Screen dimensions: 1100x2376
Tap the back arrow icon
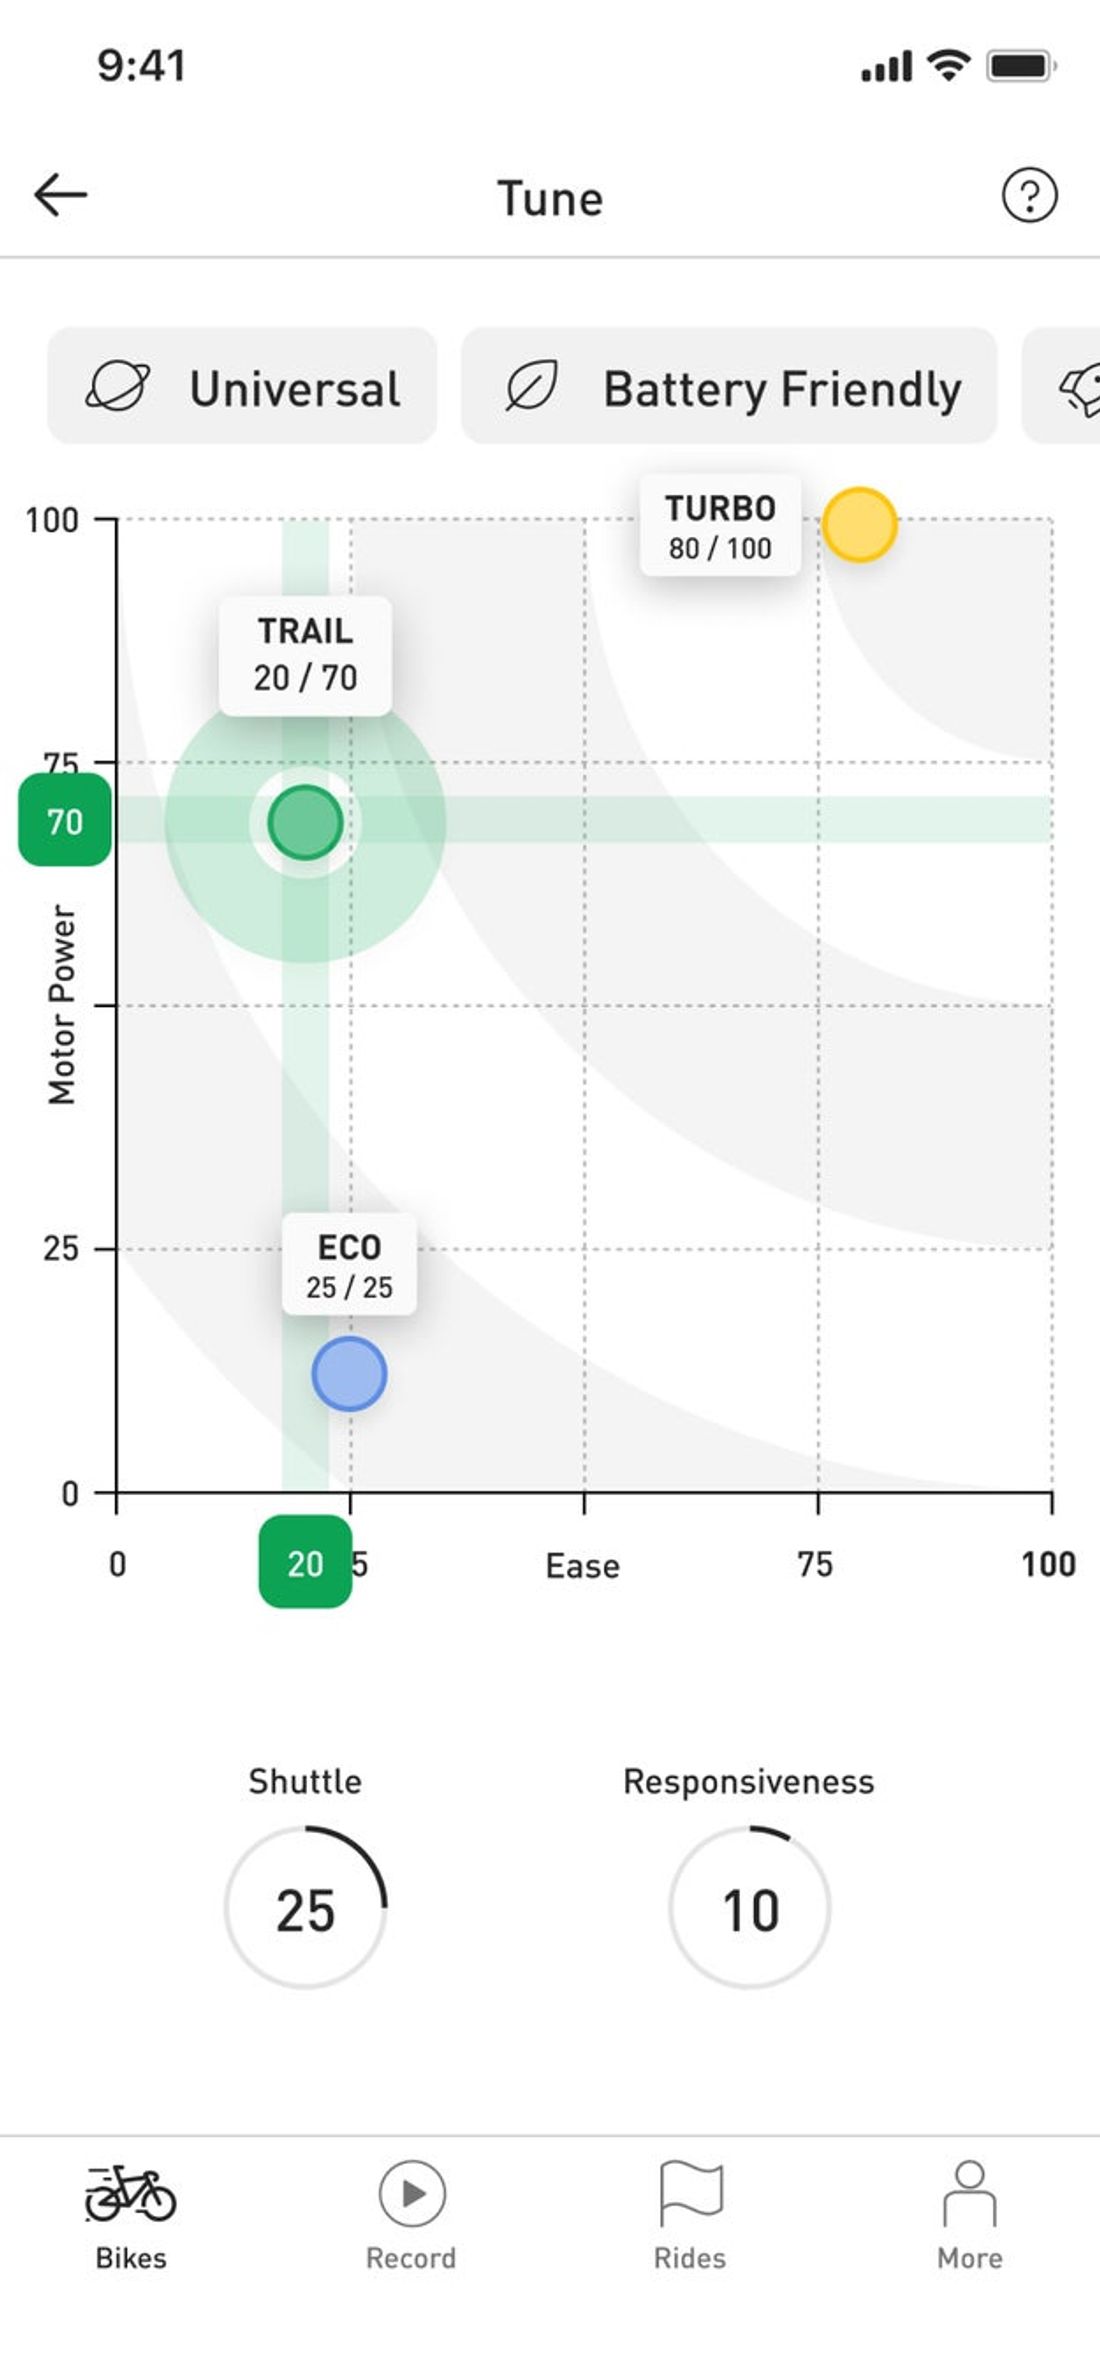pyautogui.click(x=61, y=195)
